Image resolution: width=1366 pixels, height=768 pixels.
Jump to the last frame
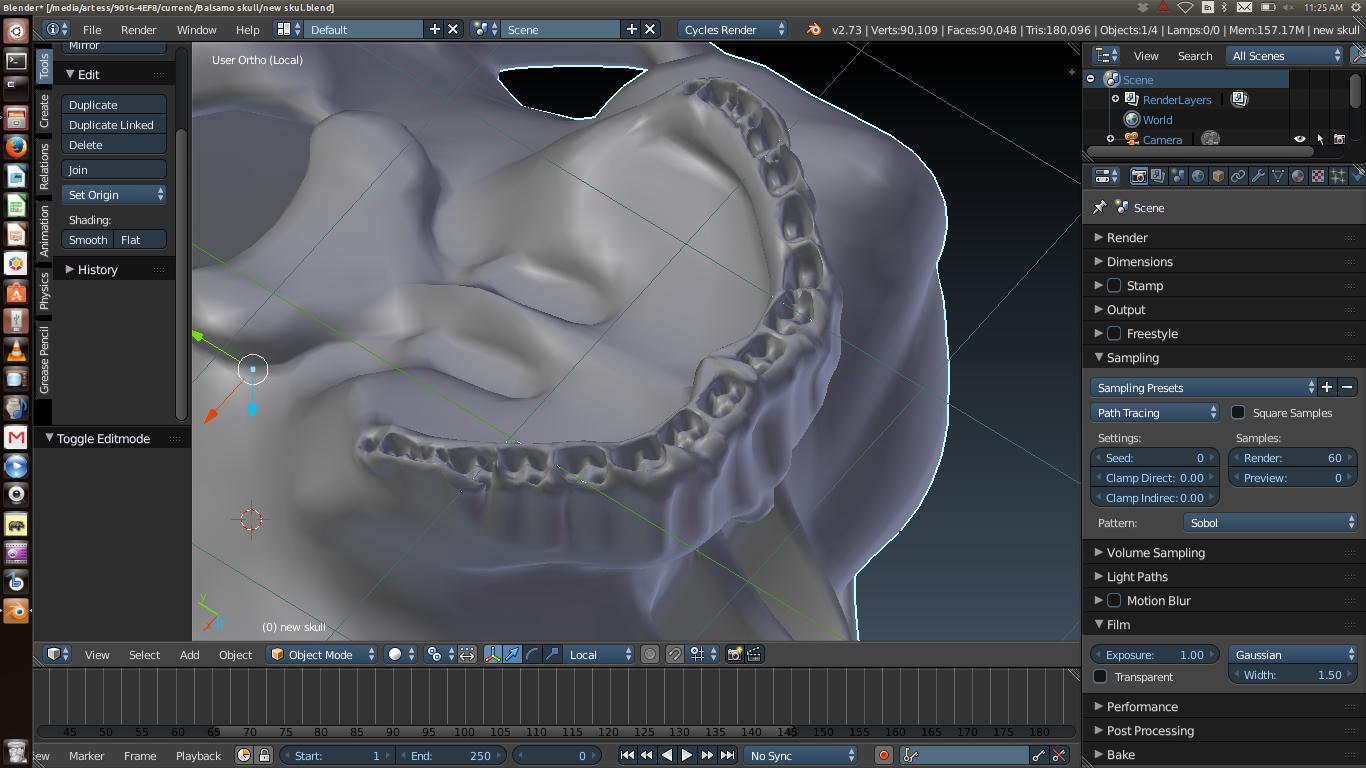pos(727,755)
